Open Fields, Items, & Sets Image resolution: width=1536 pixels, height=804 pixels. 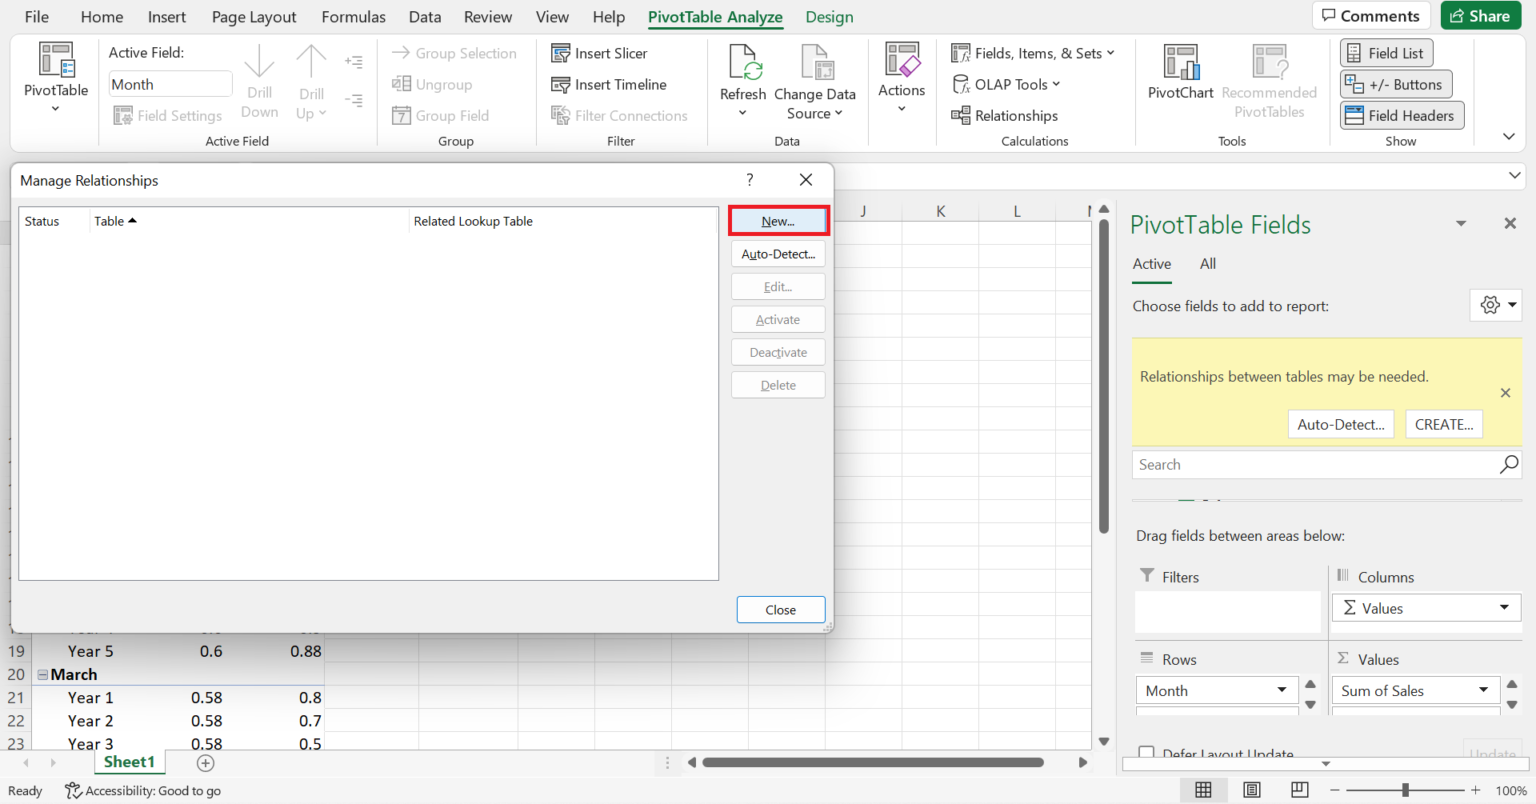click(x=1032, y=52)
